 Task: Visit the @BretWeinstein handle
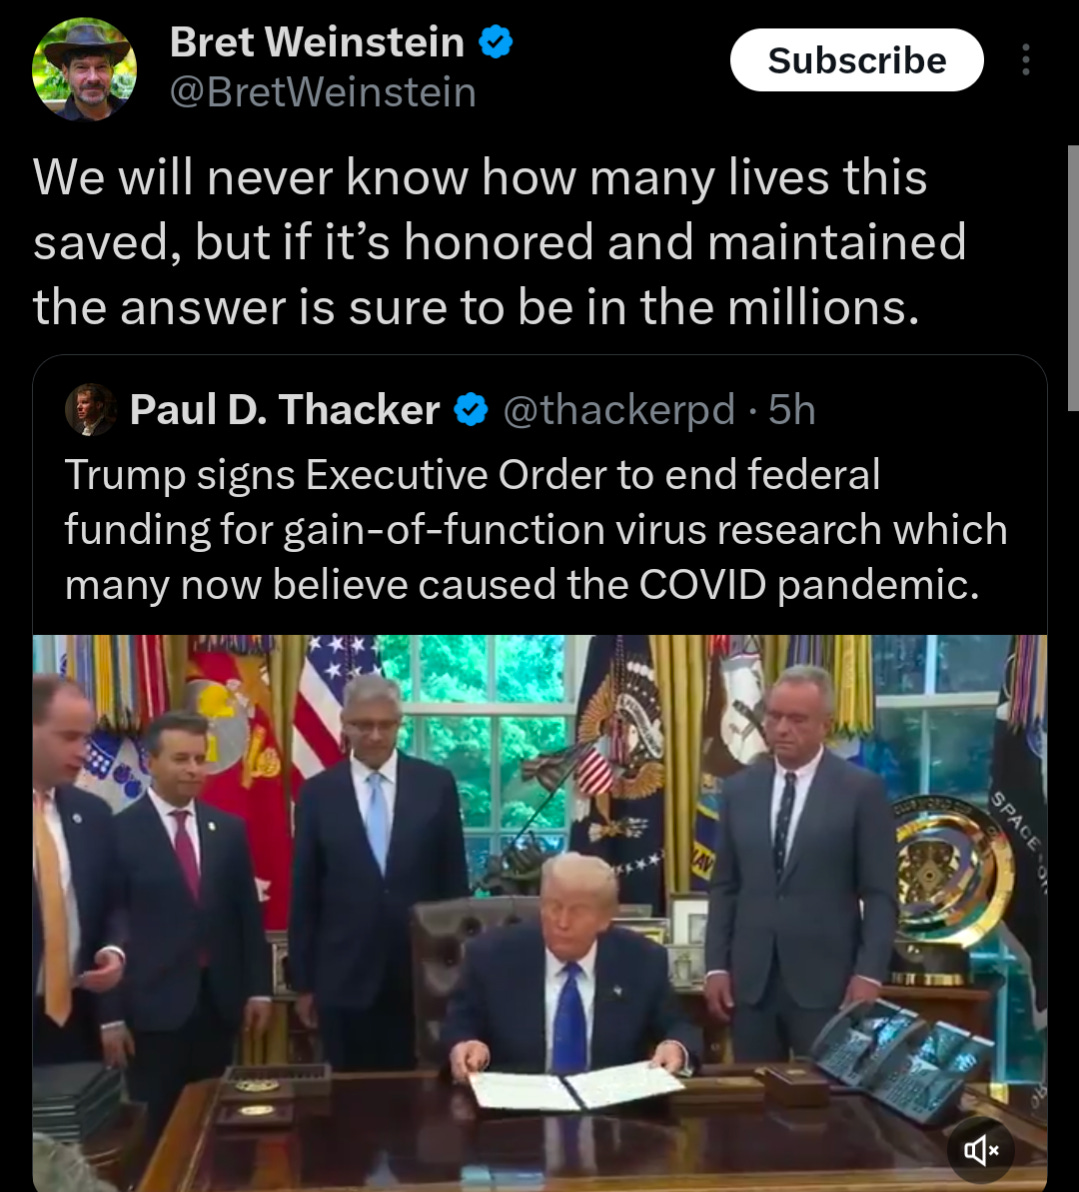click(x=323, y=93)
